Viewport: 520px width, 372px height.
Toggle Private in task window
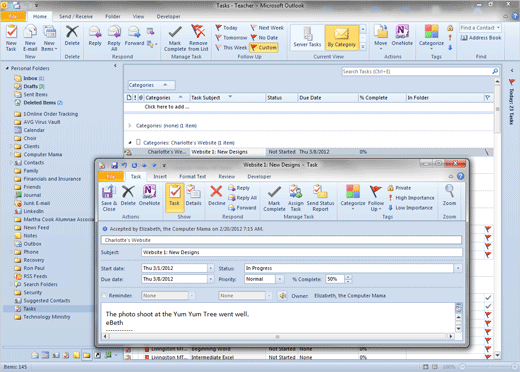(x=399, y=188)
